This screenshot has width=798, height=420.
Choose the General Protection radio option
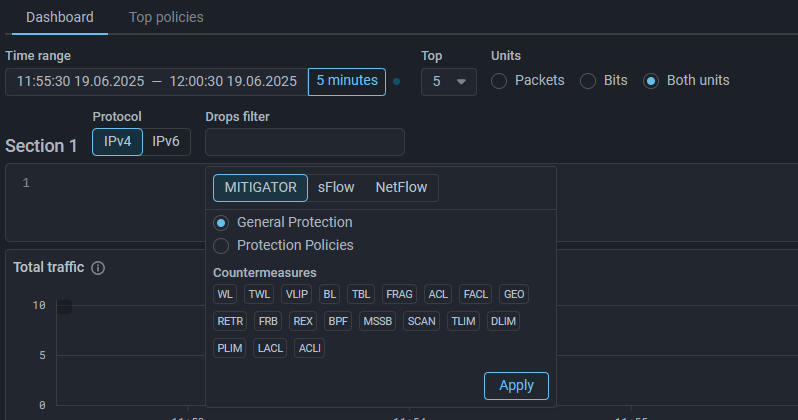coord(221,222)
